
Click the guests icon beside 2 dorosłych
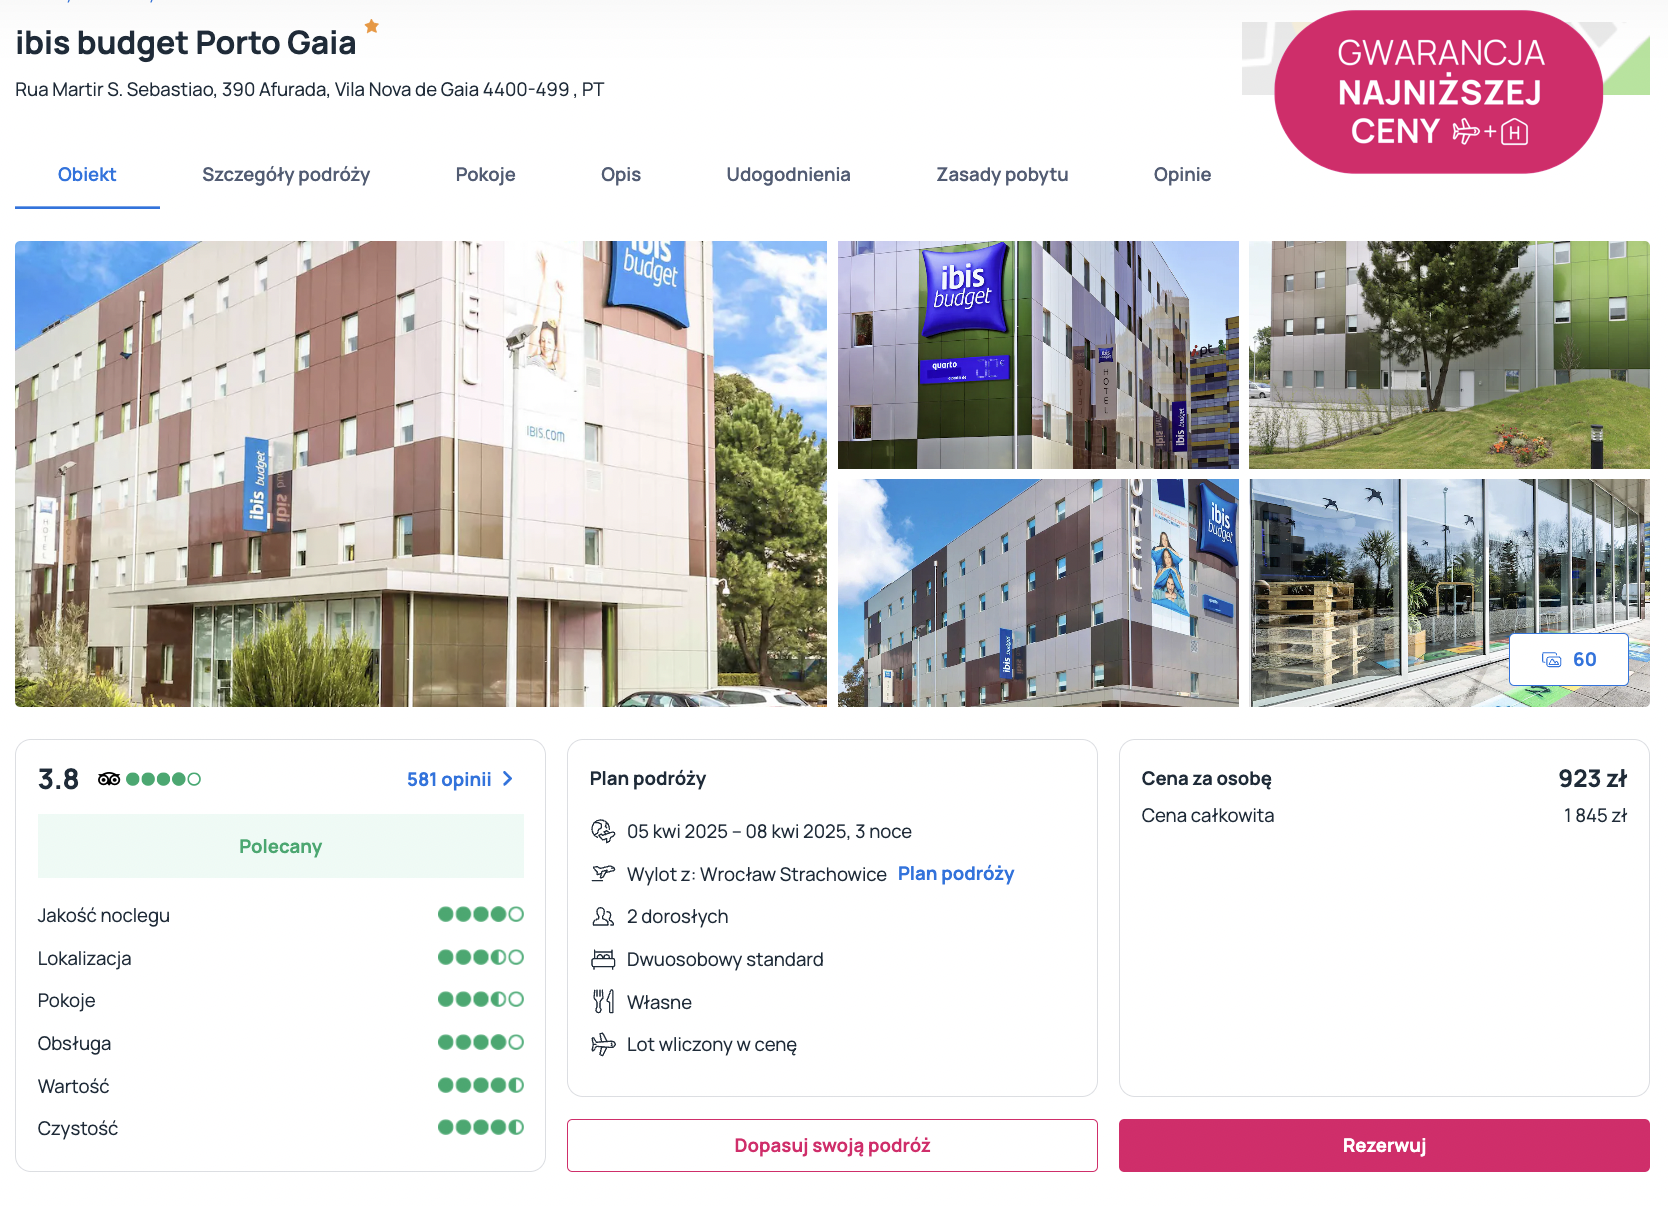click(x=603, y=916)
